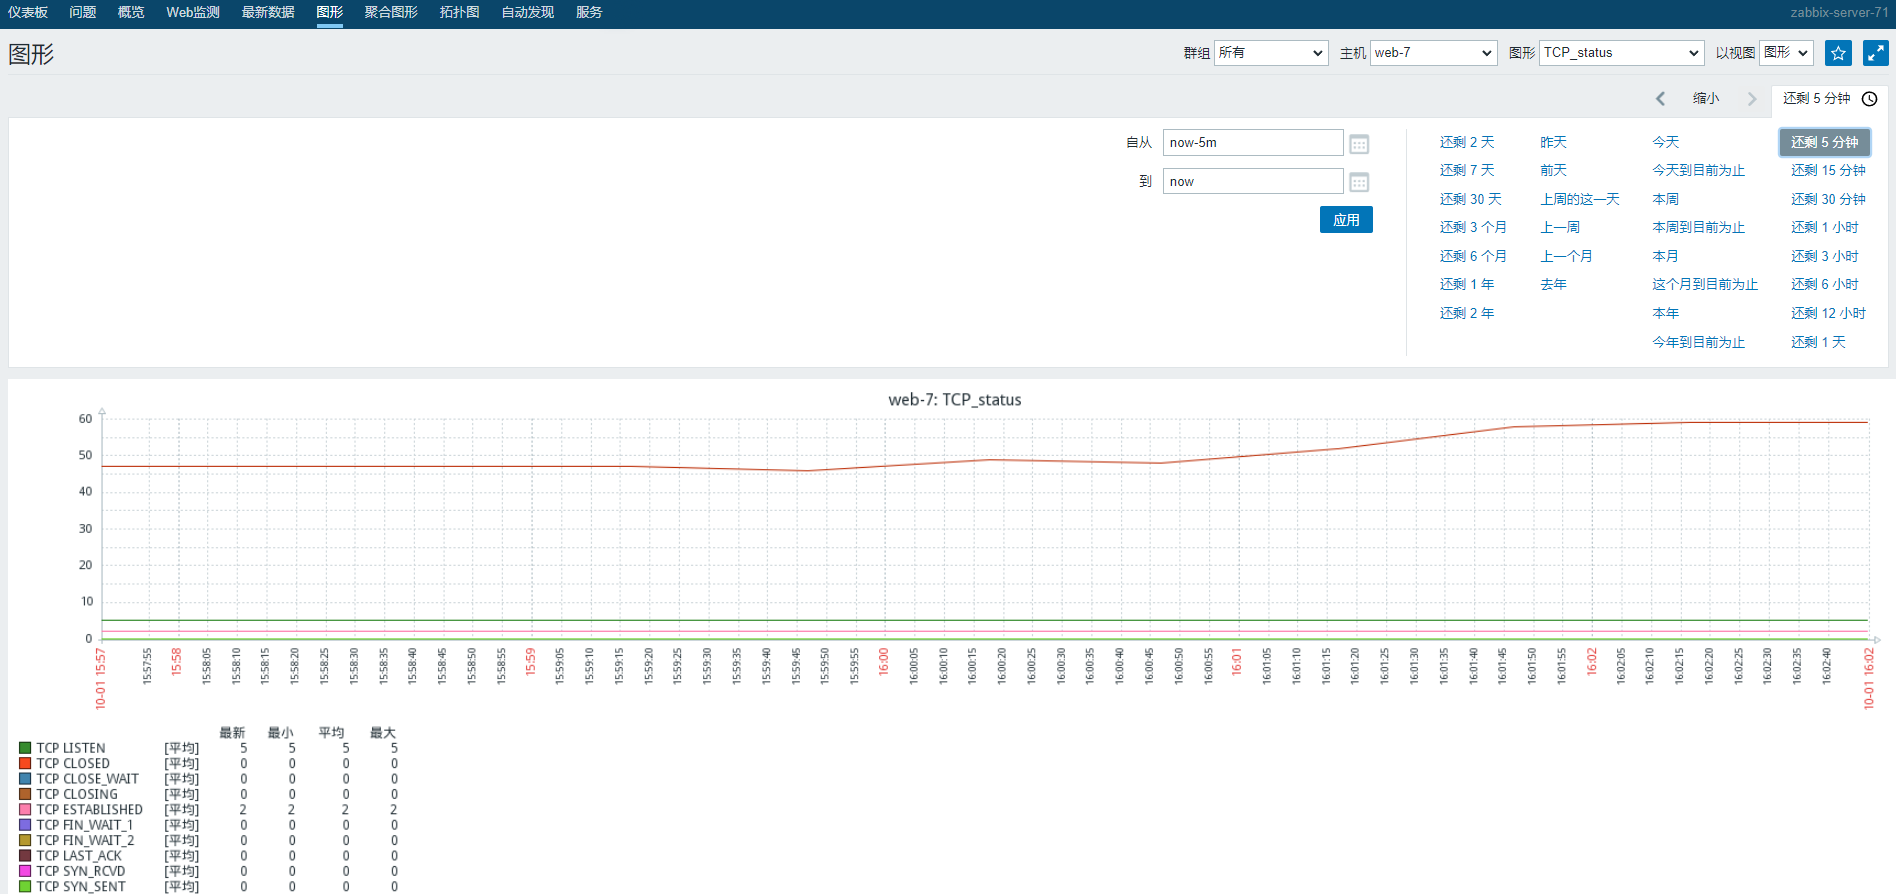Select 上一个月 time range
The width and height of the screenshot is (1896, 894).
(x=1566, y=257)
